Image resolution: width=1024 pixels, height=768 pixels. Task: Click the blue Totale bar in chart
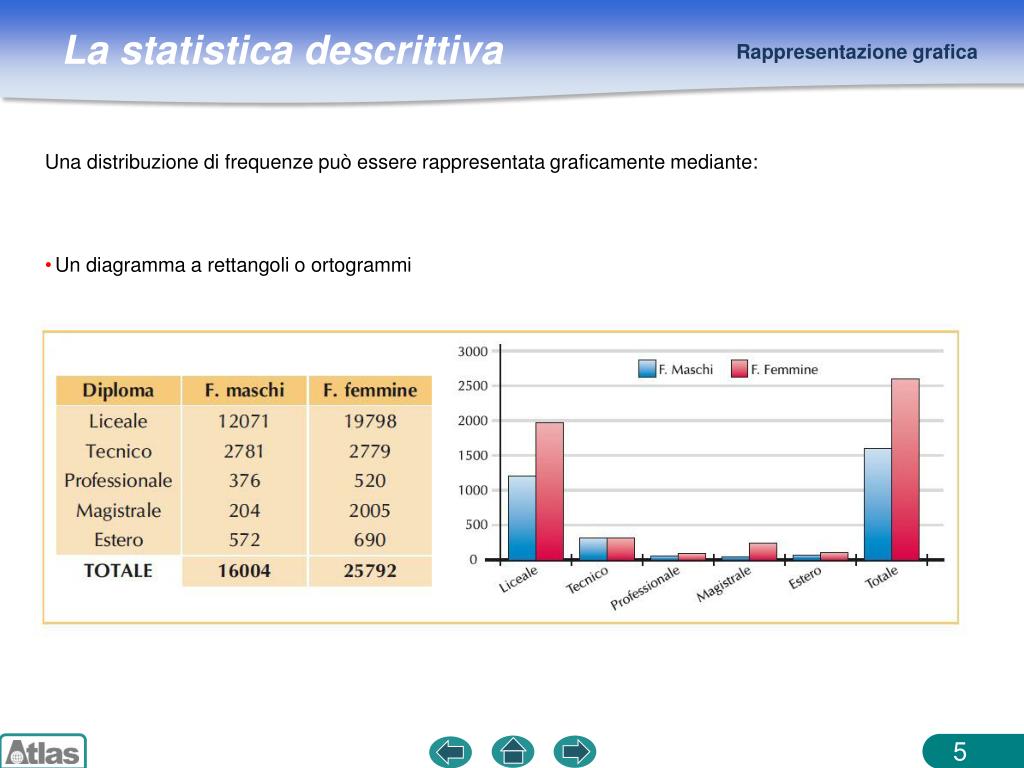tap(878, 504)
